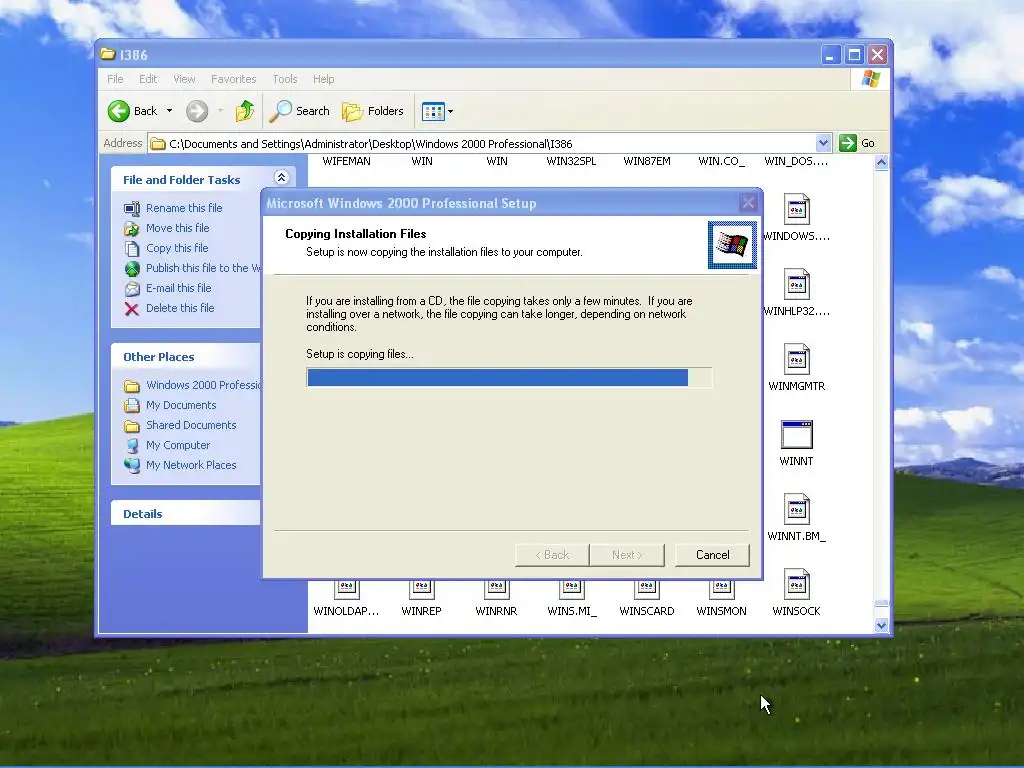Select the WINDOWS file icon
The height and width of the screenshot is (768, 1024).
797,209
